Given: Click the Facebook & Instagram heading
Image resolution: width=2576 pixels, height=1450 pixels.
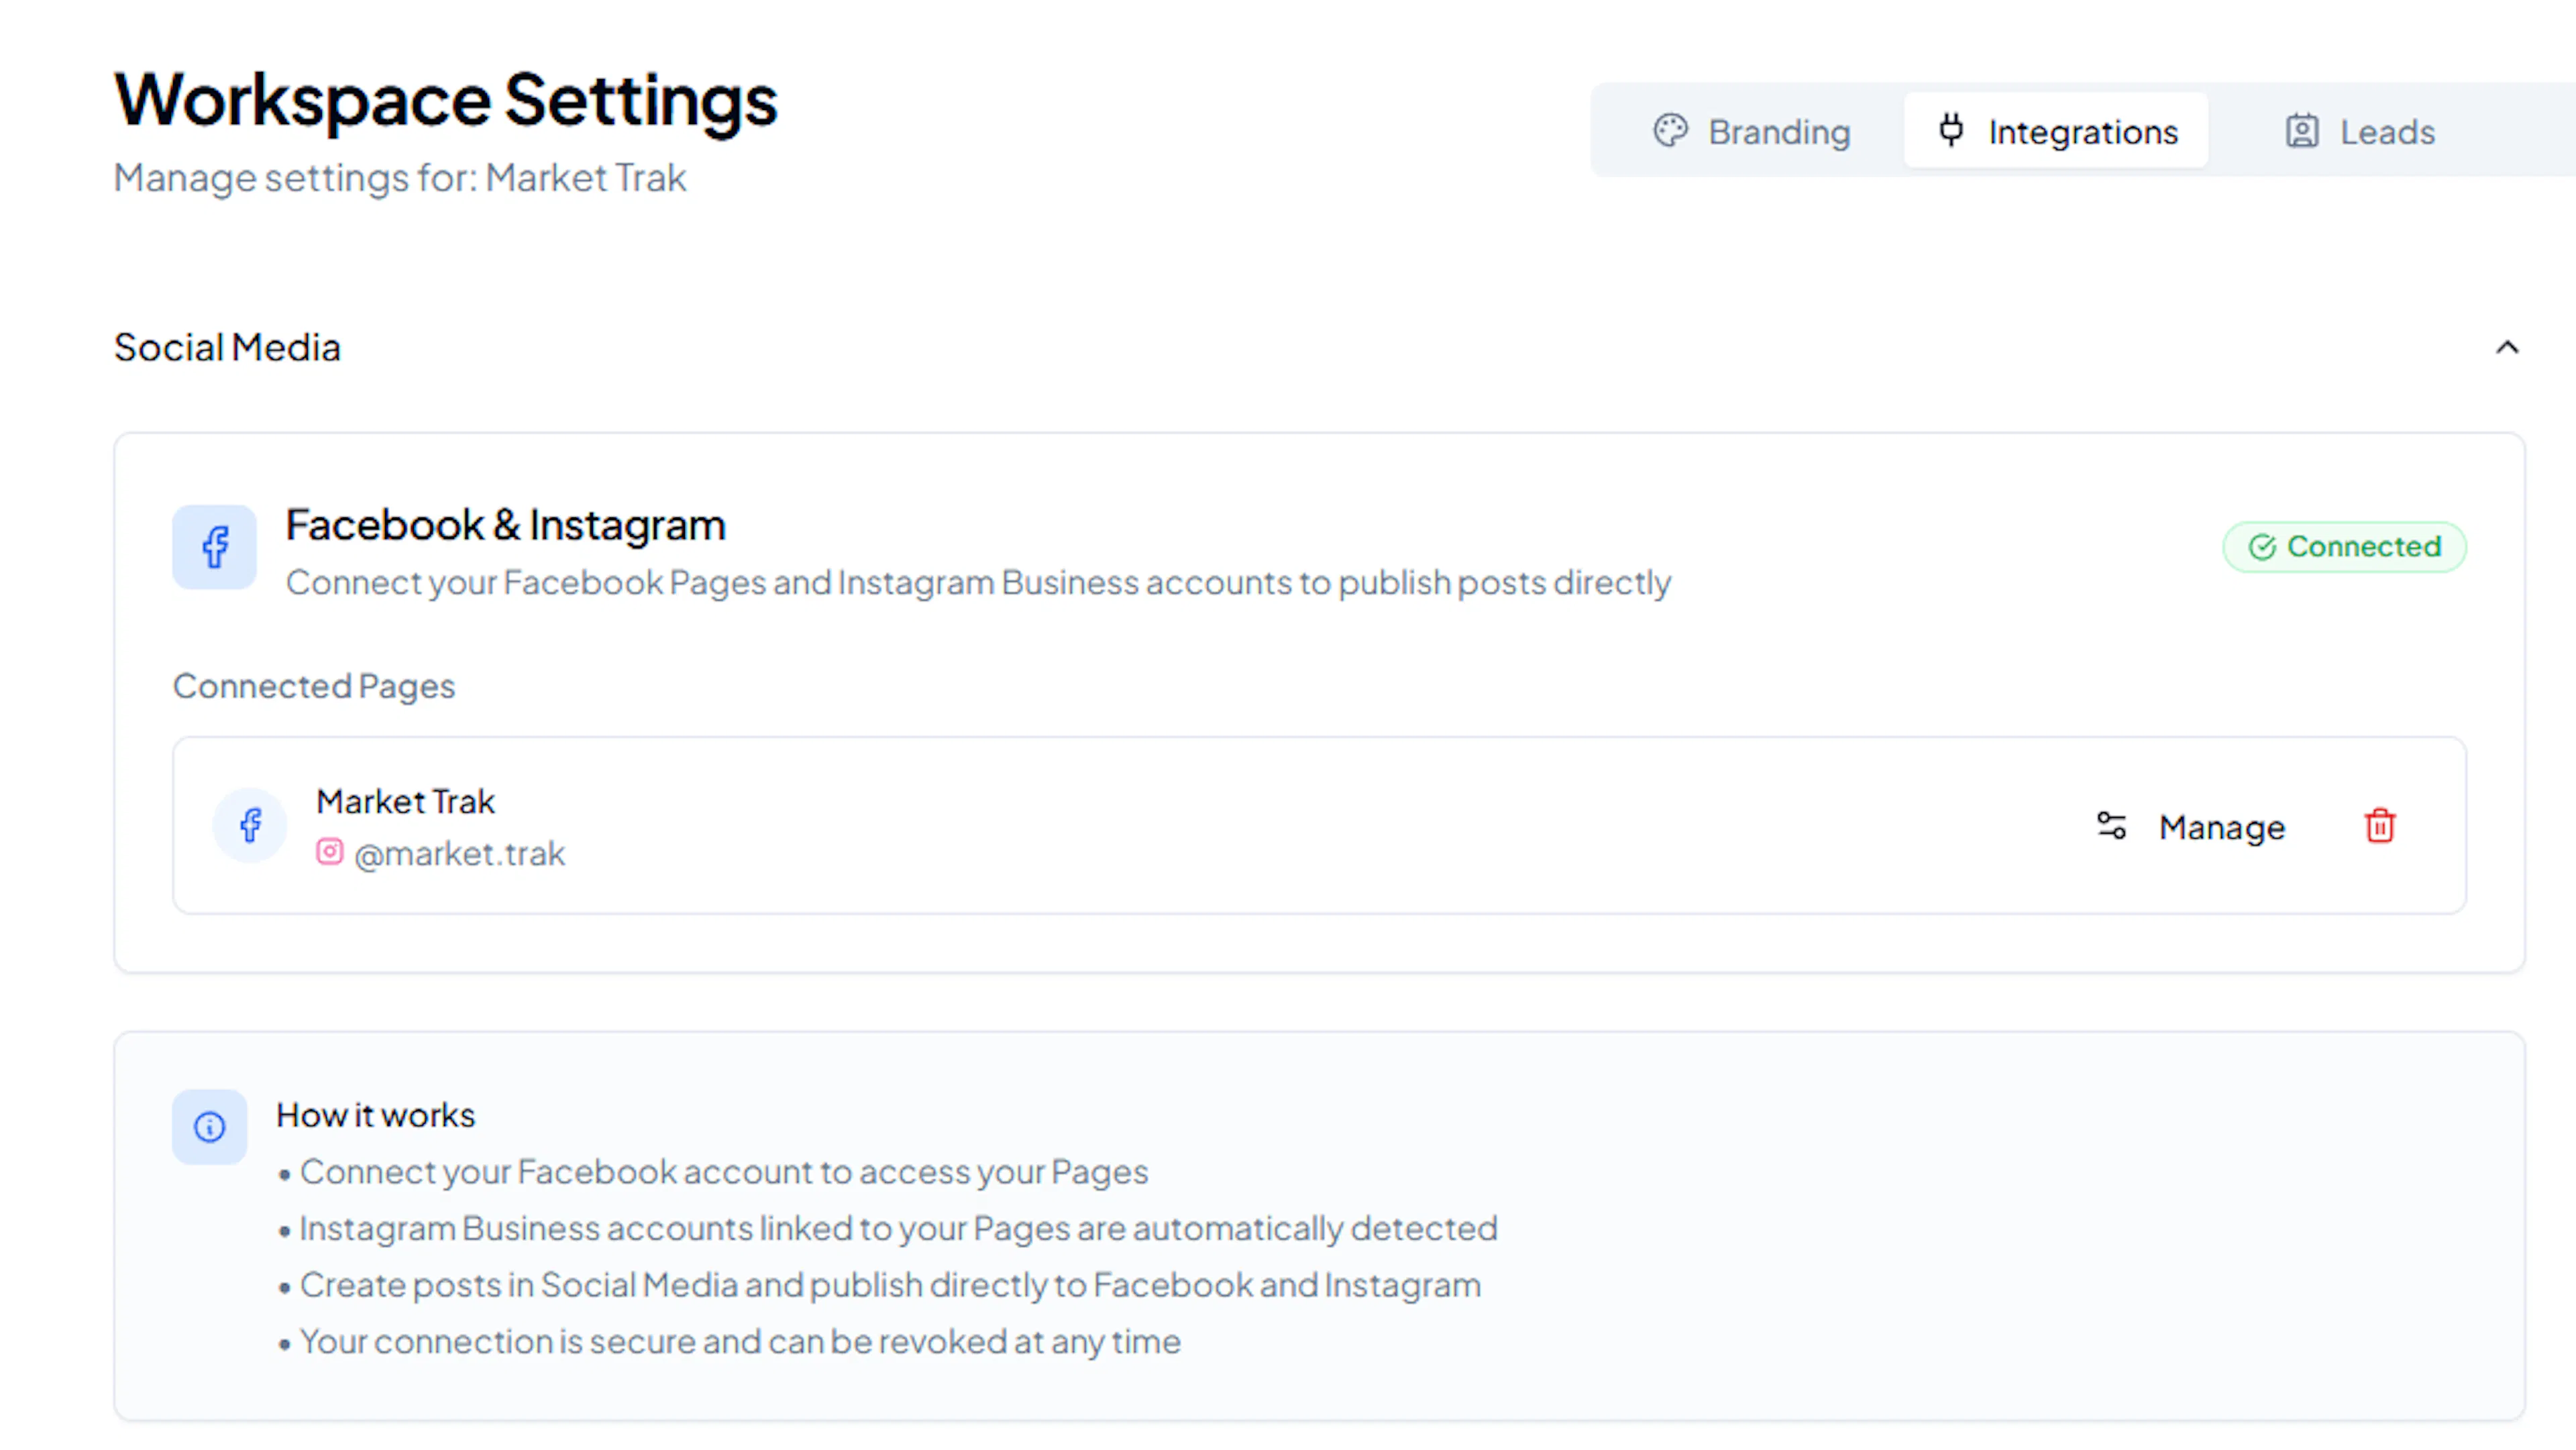Looking at the screenshot, I should pyautogui.click(x=505, y=526).
